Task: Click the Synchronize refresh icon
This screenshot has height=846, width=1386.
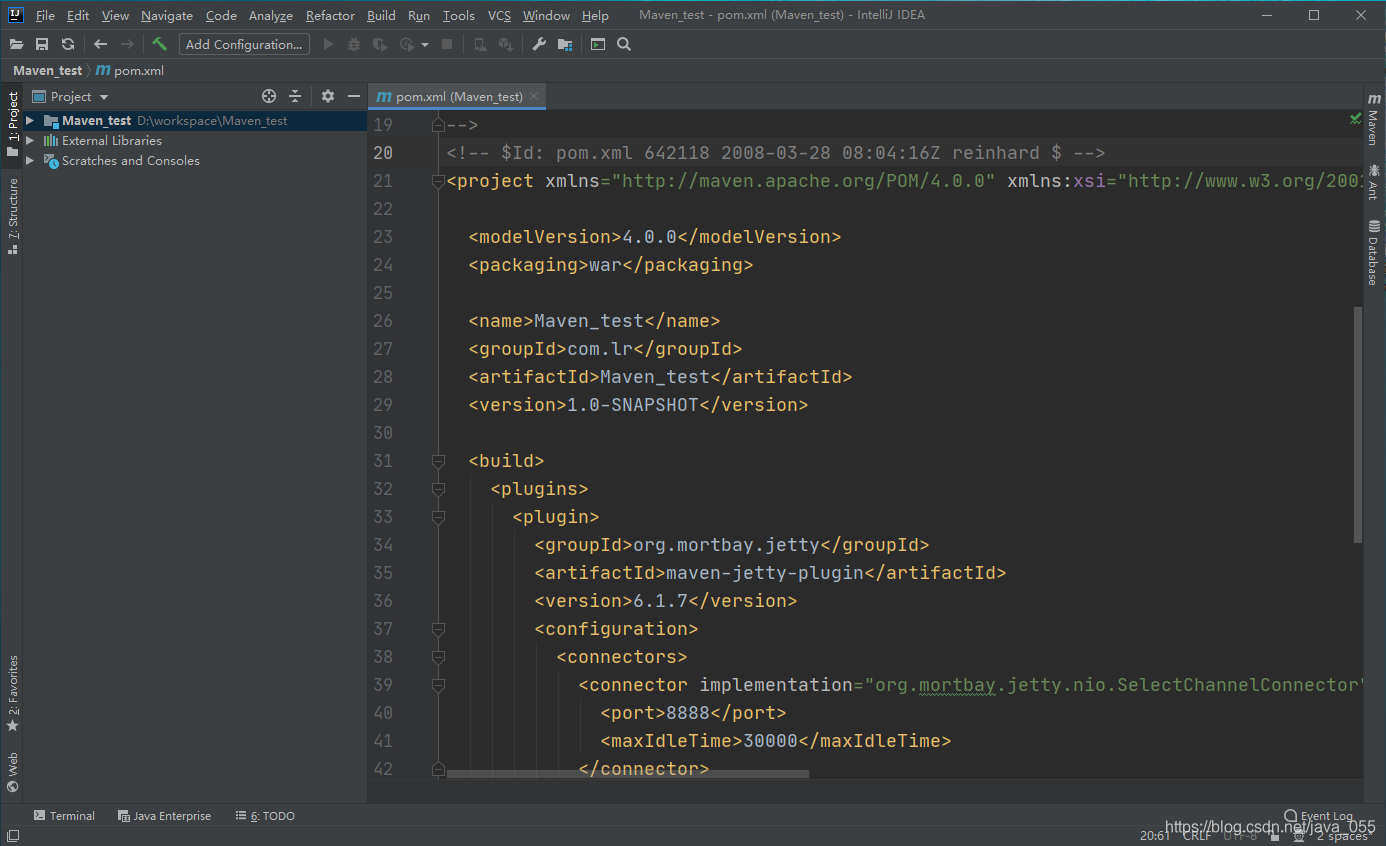Action: (x=68, y=44)
